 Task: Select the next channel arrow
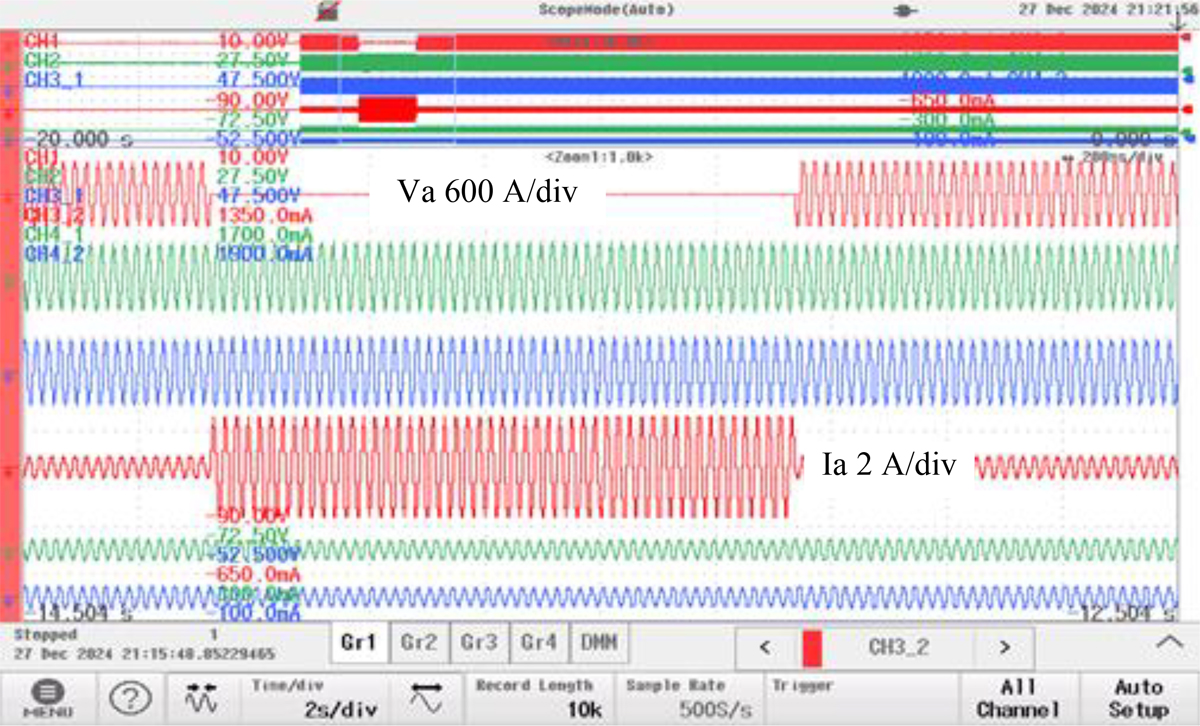1003,647
